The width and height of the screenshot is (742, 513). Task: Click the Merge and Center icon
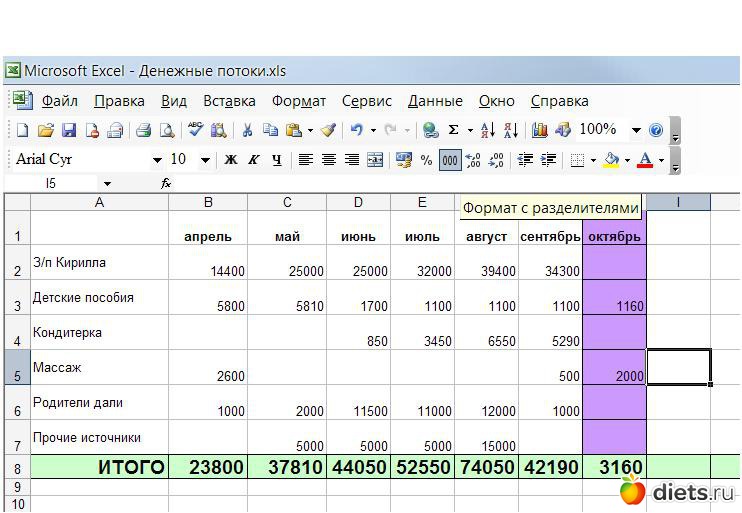point(375,160)
